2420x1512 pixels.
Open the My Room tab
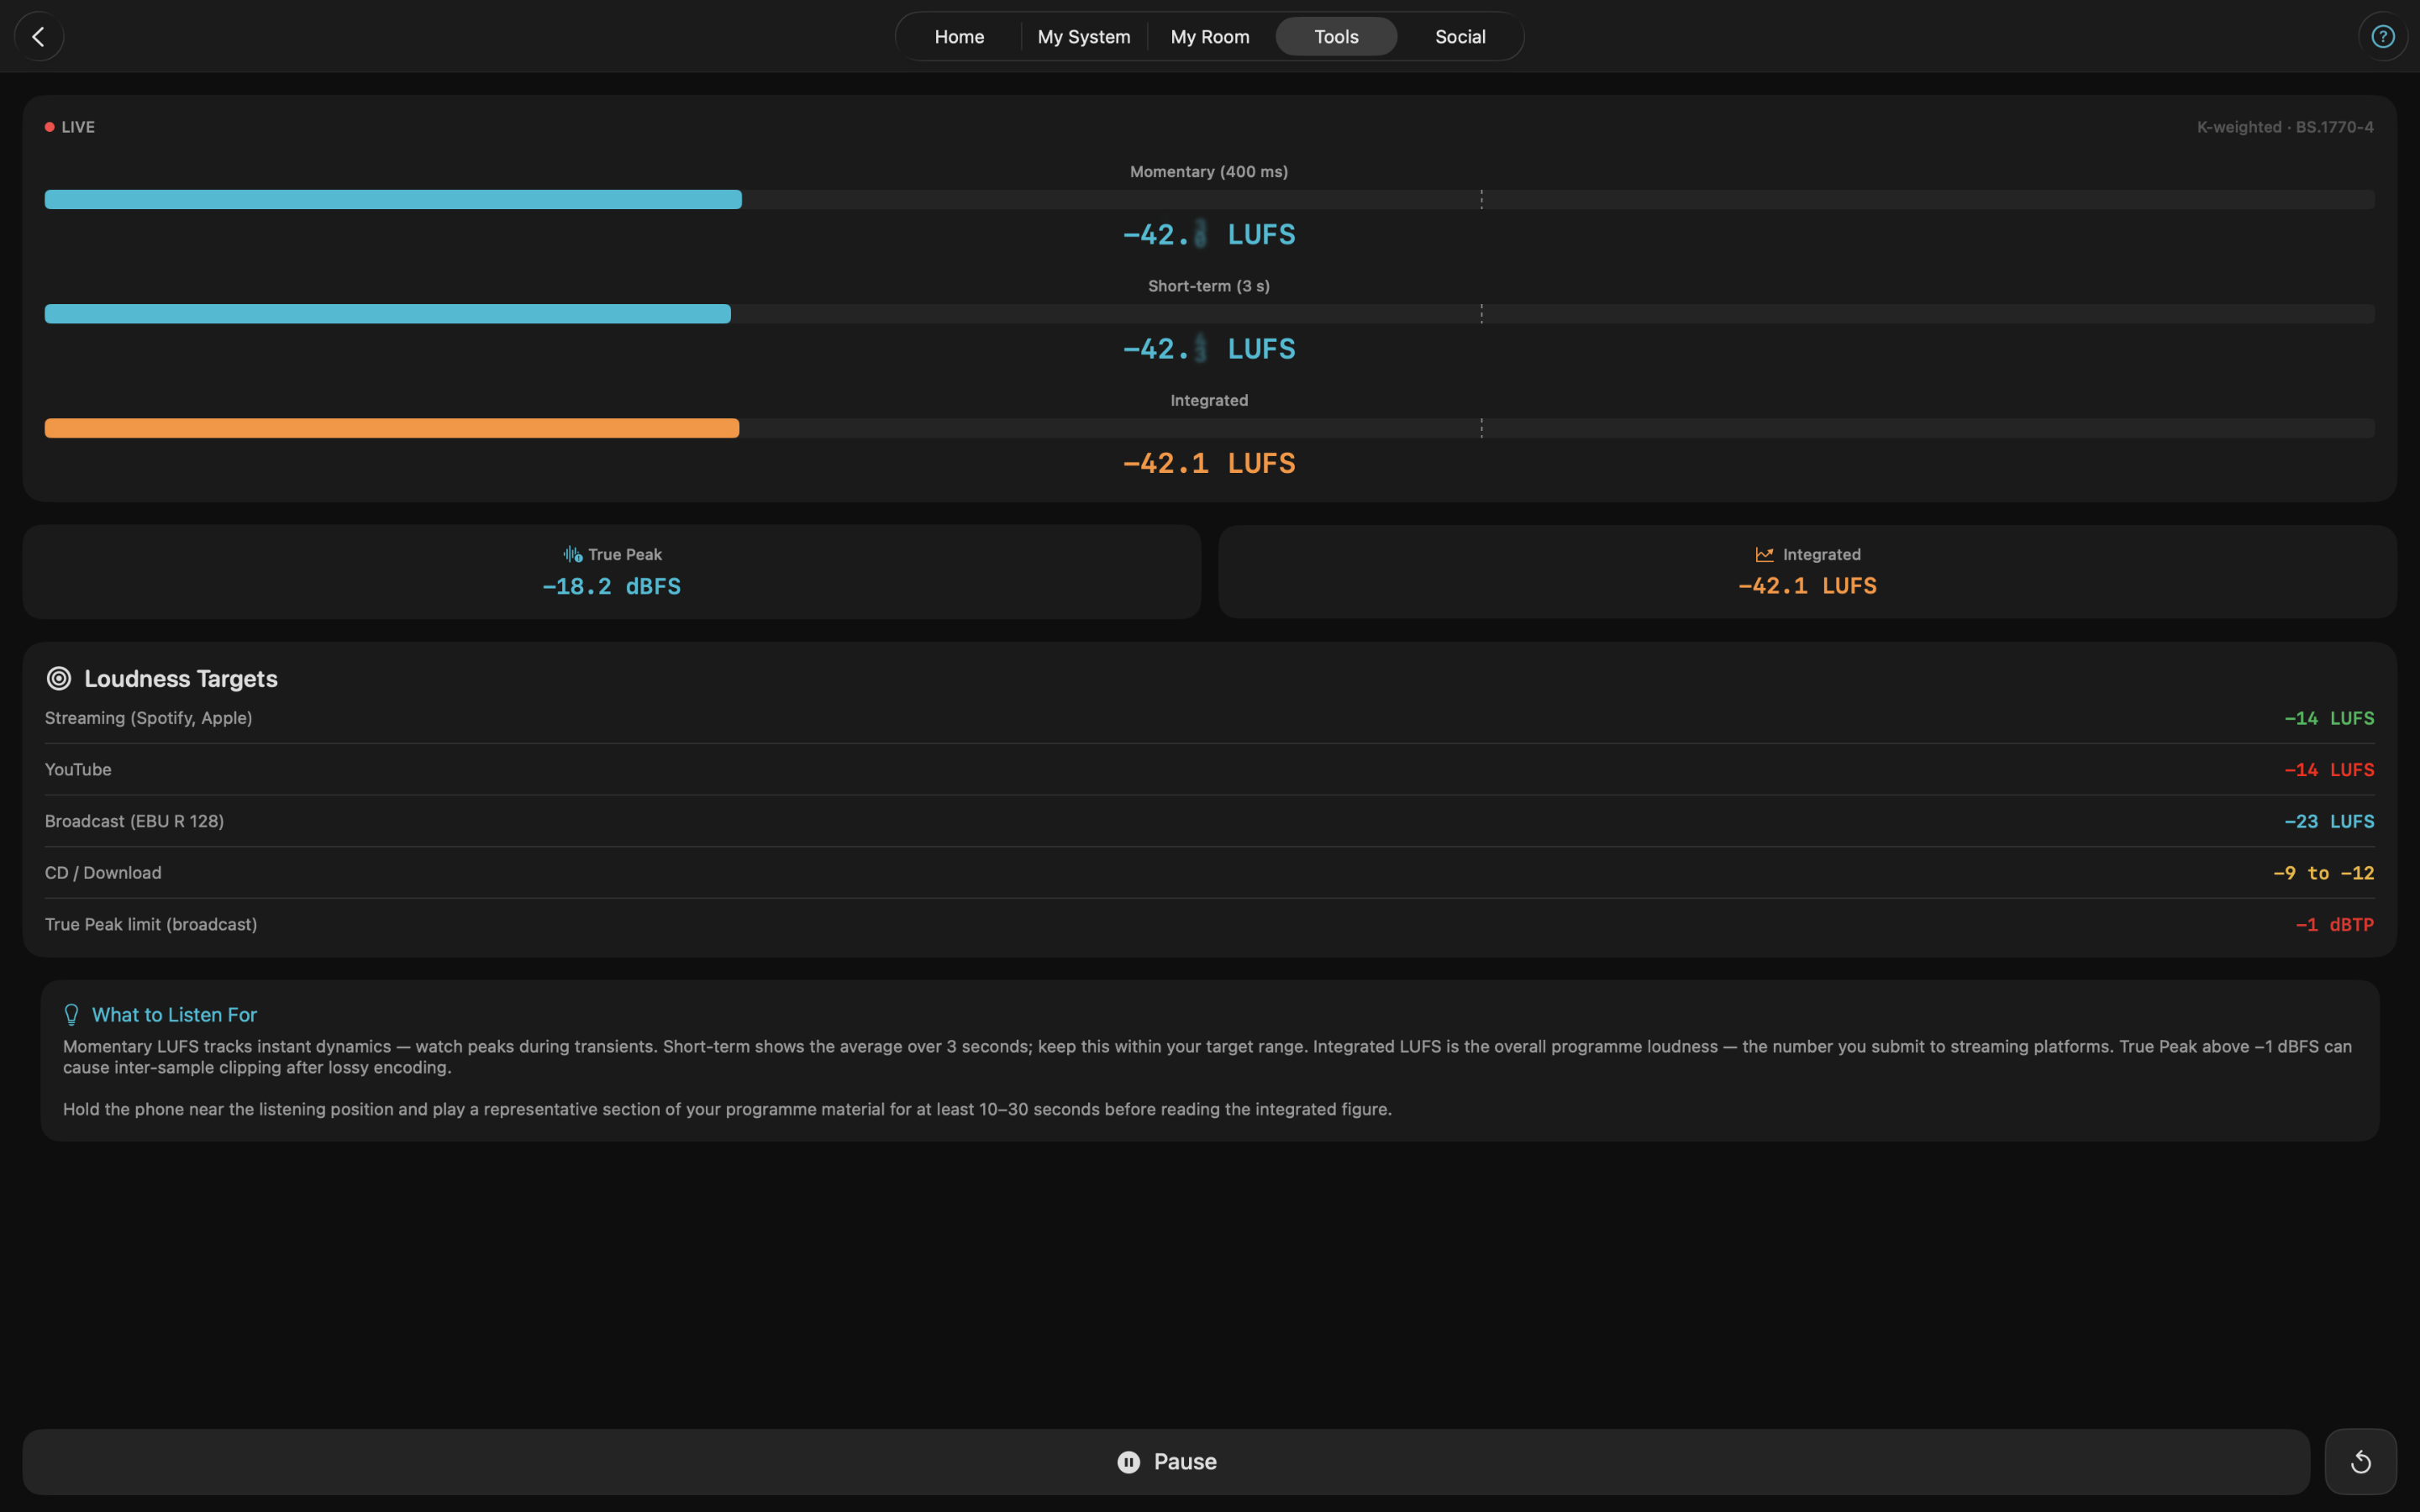(x=1209, y=37)
